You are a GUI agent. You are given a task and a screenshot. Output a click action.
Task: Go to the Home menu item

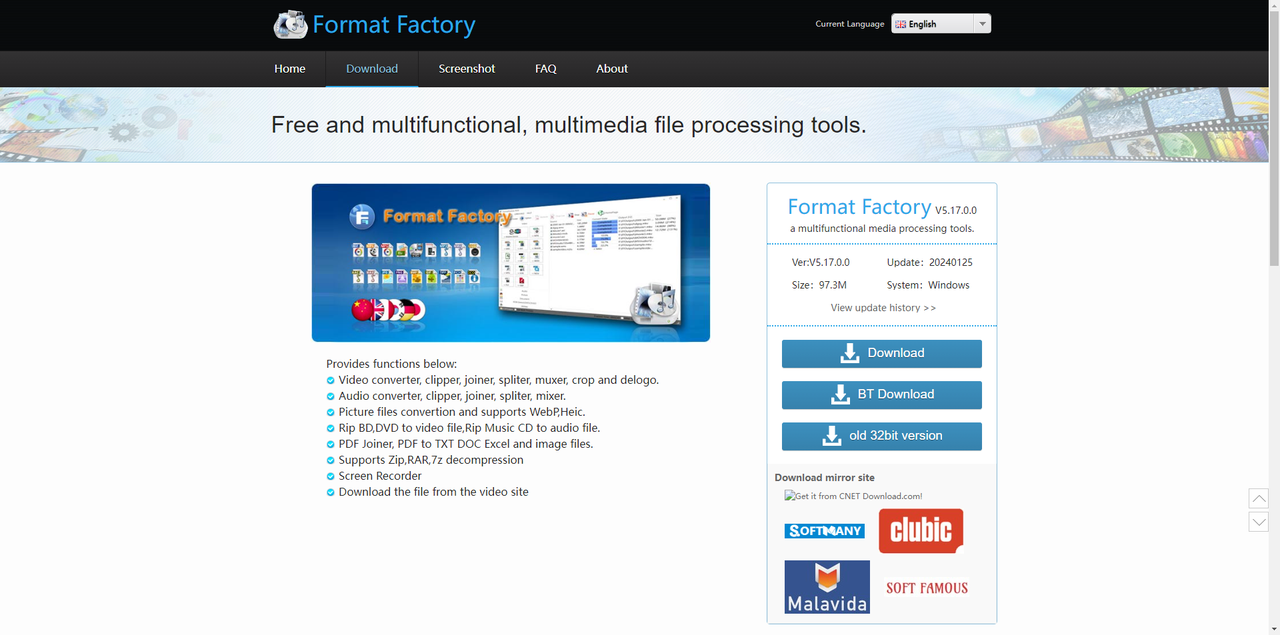290,69
